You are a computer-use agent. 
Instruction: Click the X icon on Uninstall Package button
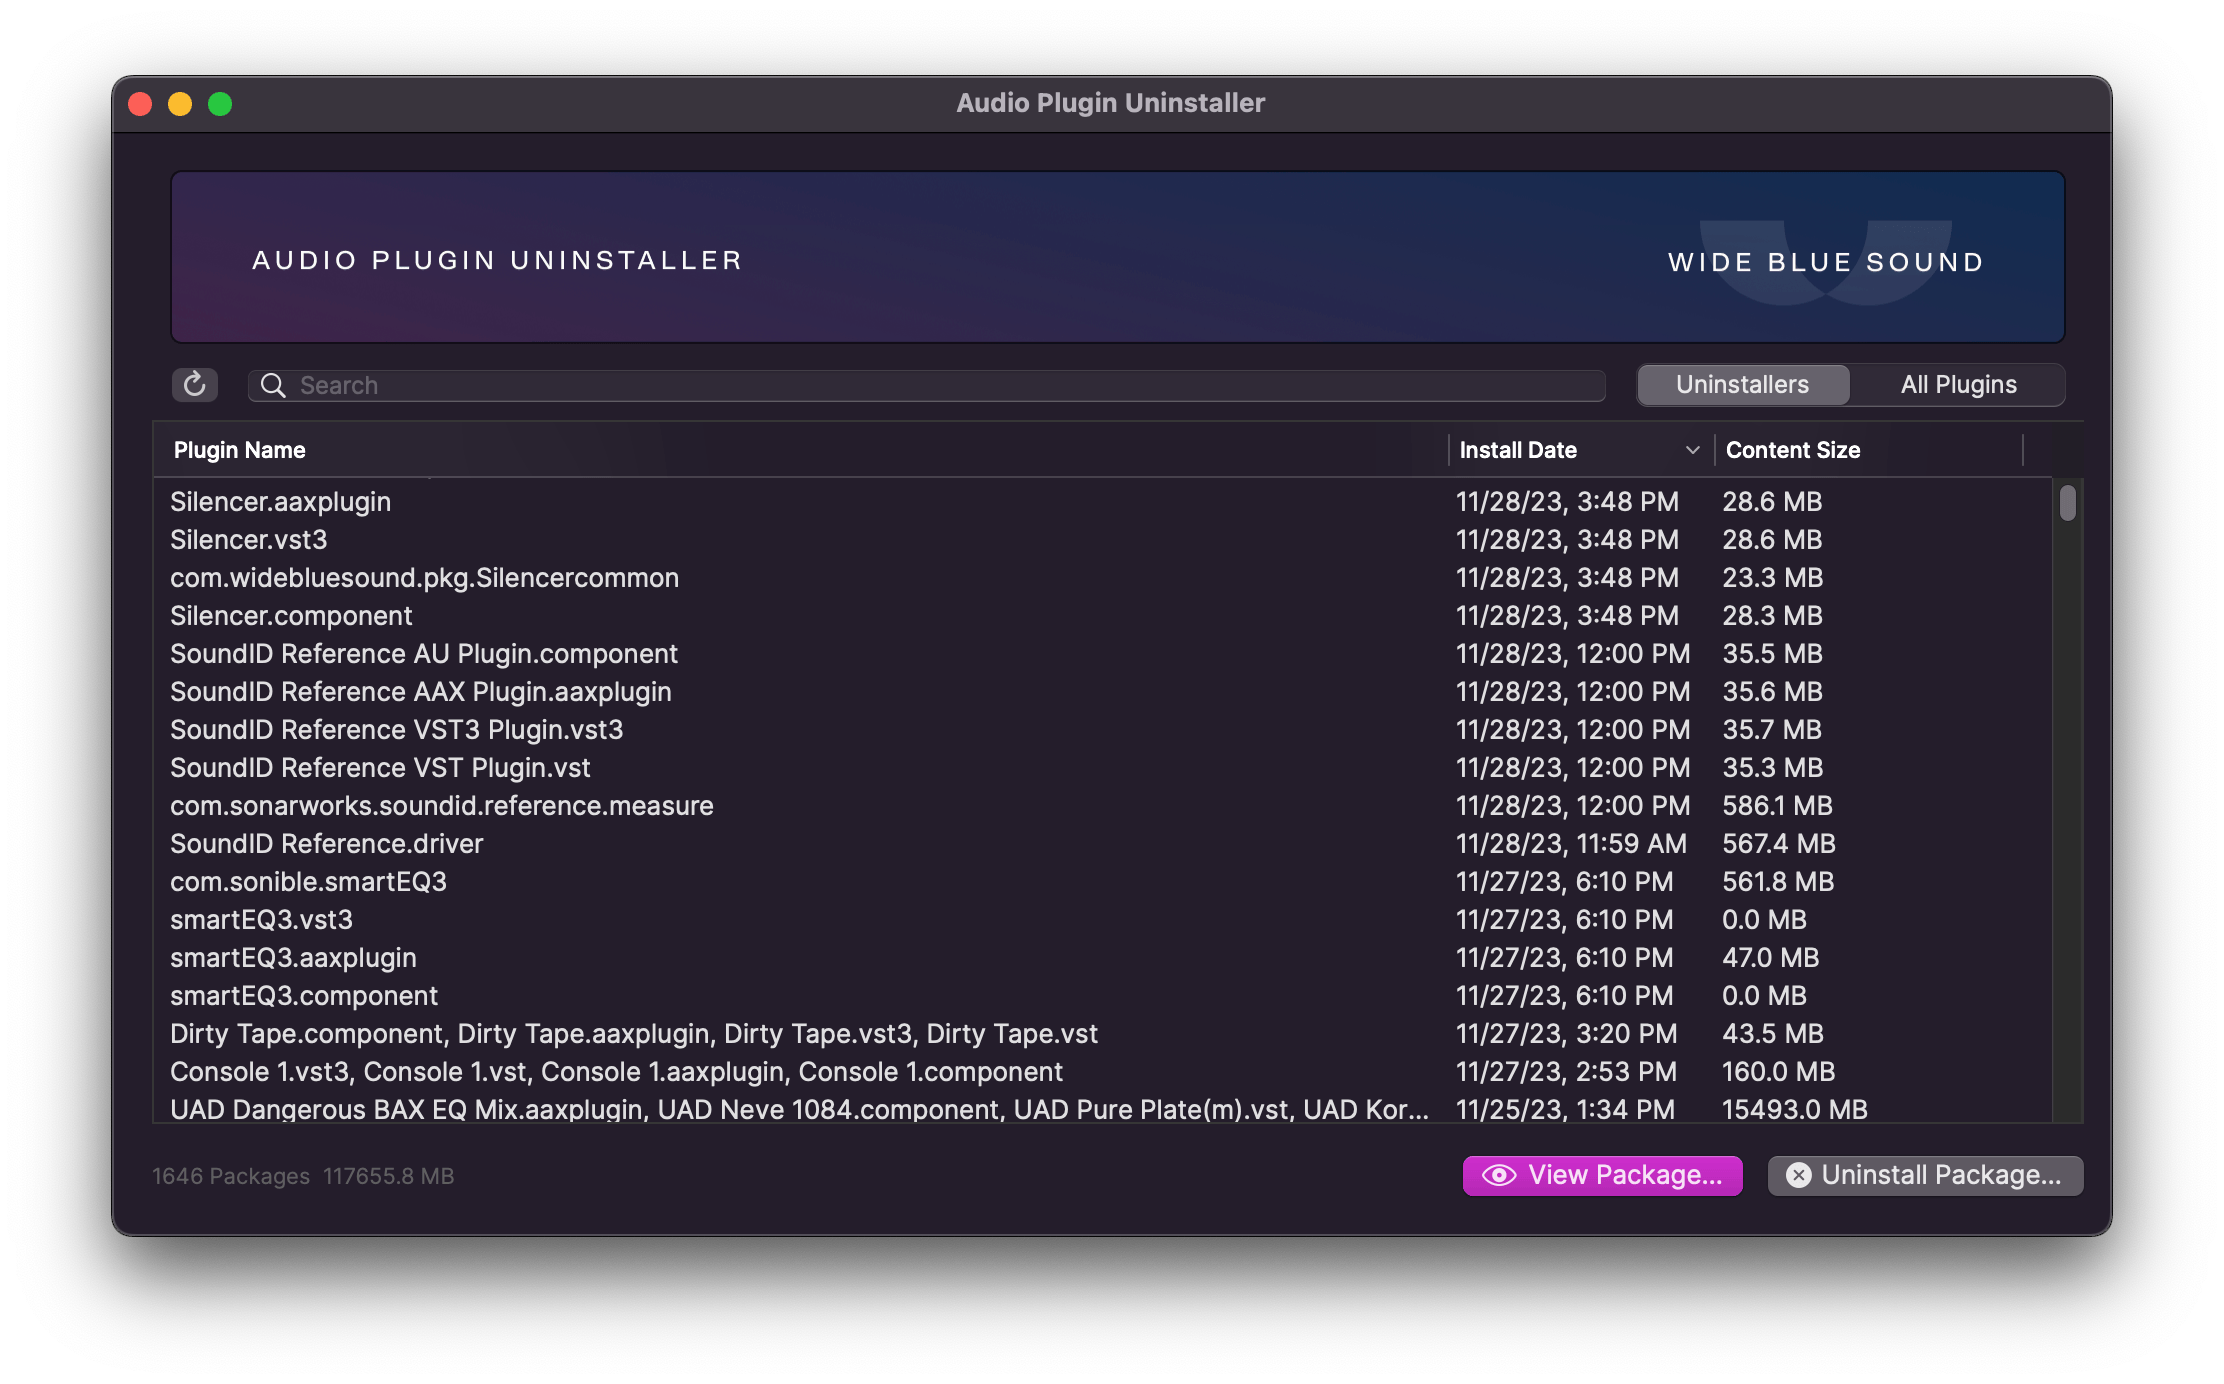(1799, 1175)
